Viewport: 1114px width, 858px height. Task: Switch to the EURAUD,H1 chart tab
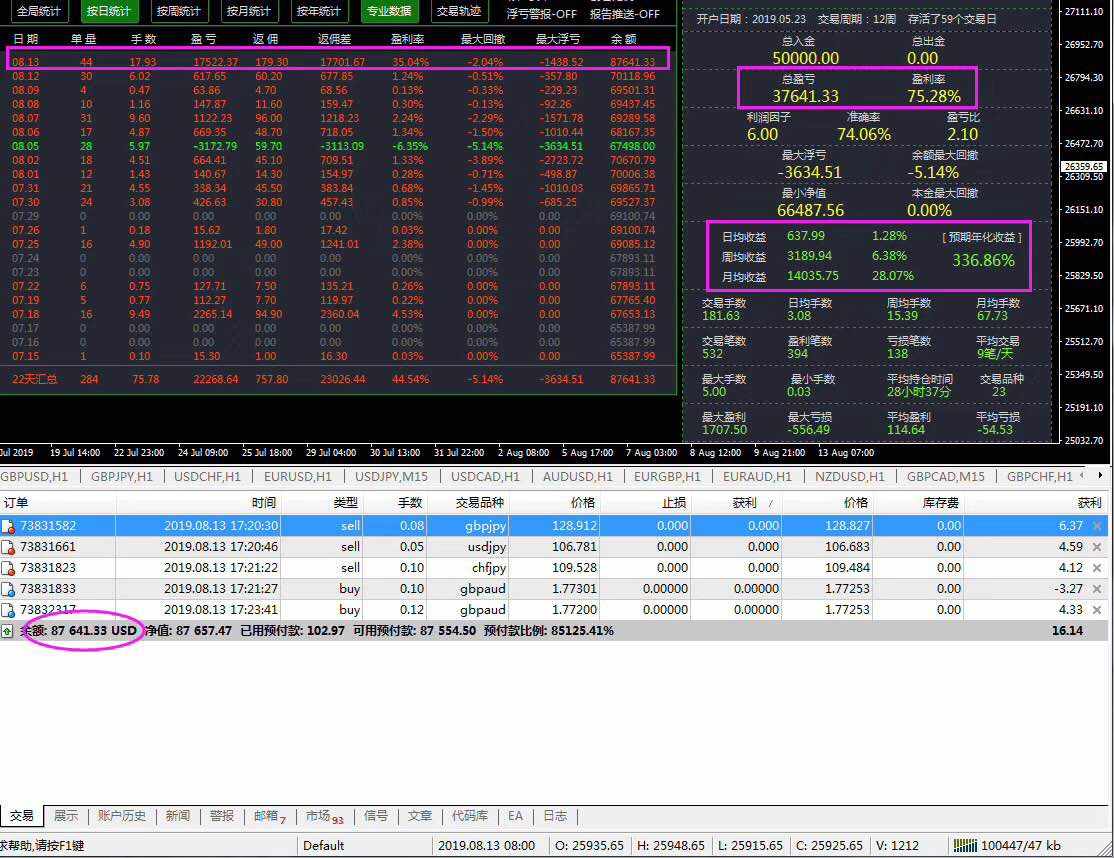tap(757, 477)
